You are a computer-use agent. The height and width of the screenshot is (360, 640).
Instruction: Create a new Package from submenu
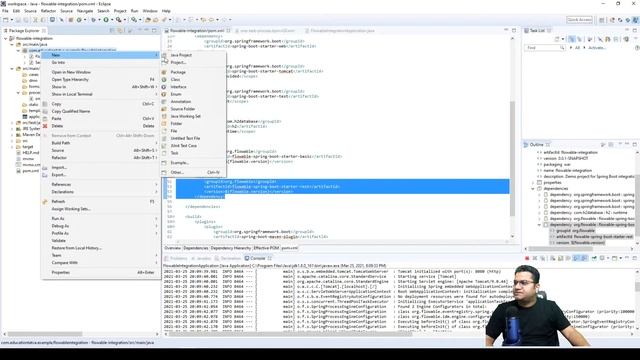tap(178, 72)
